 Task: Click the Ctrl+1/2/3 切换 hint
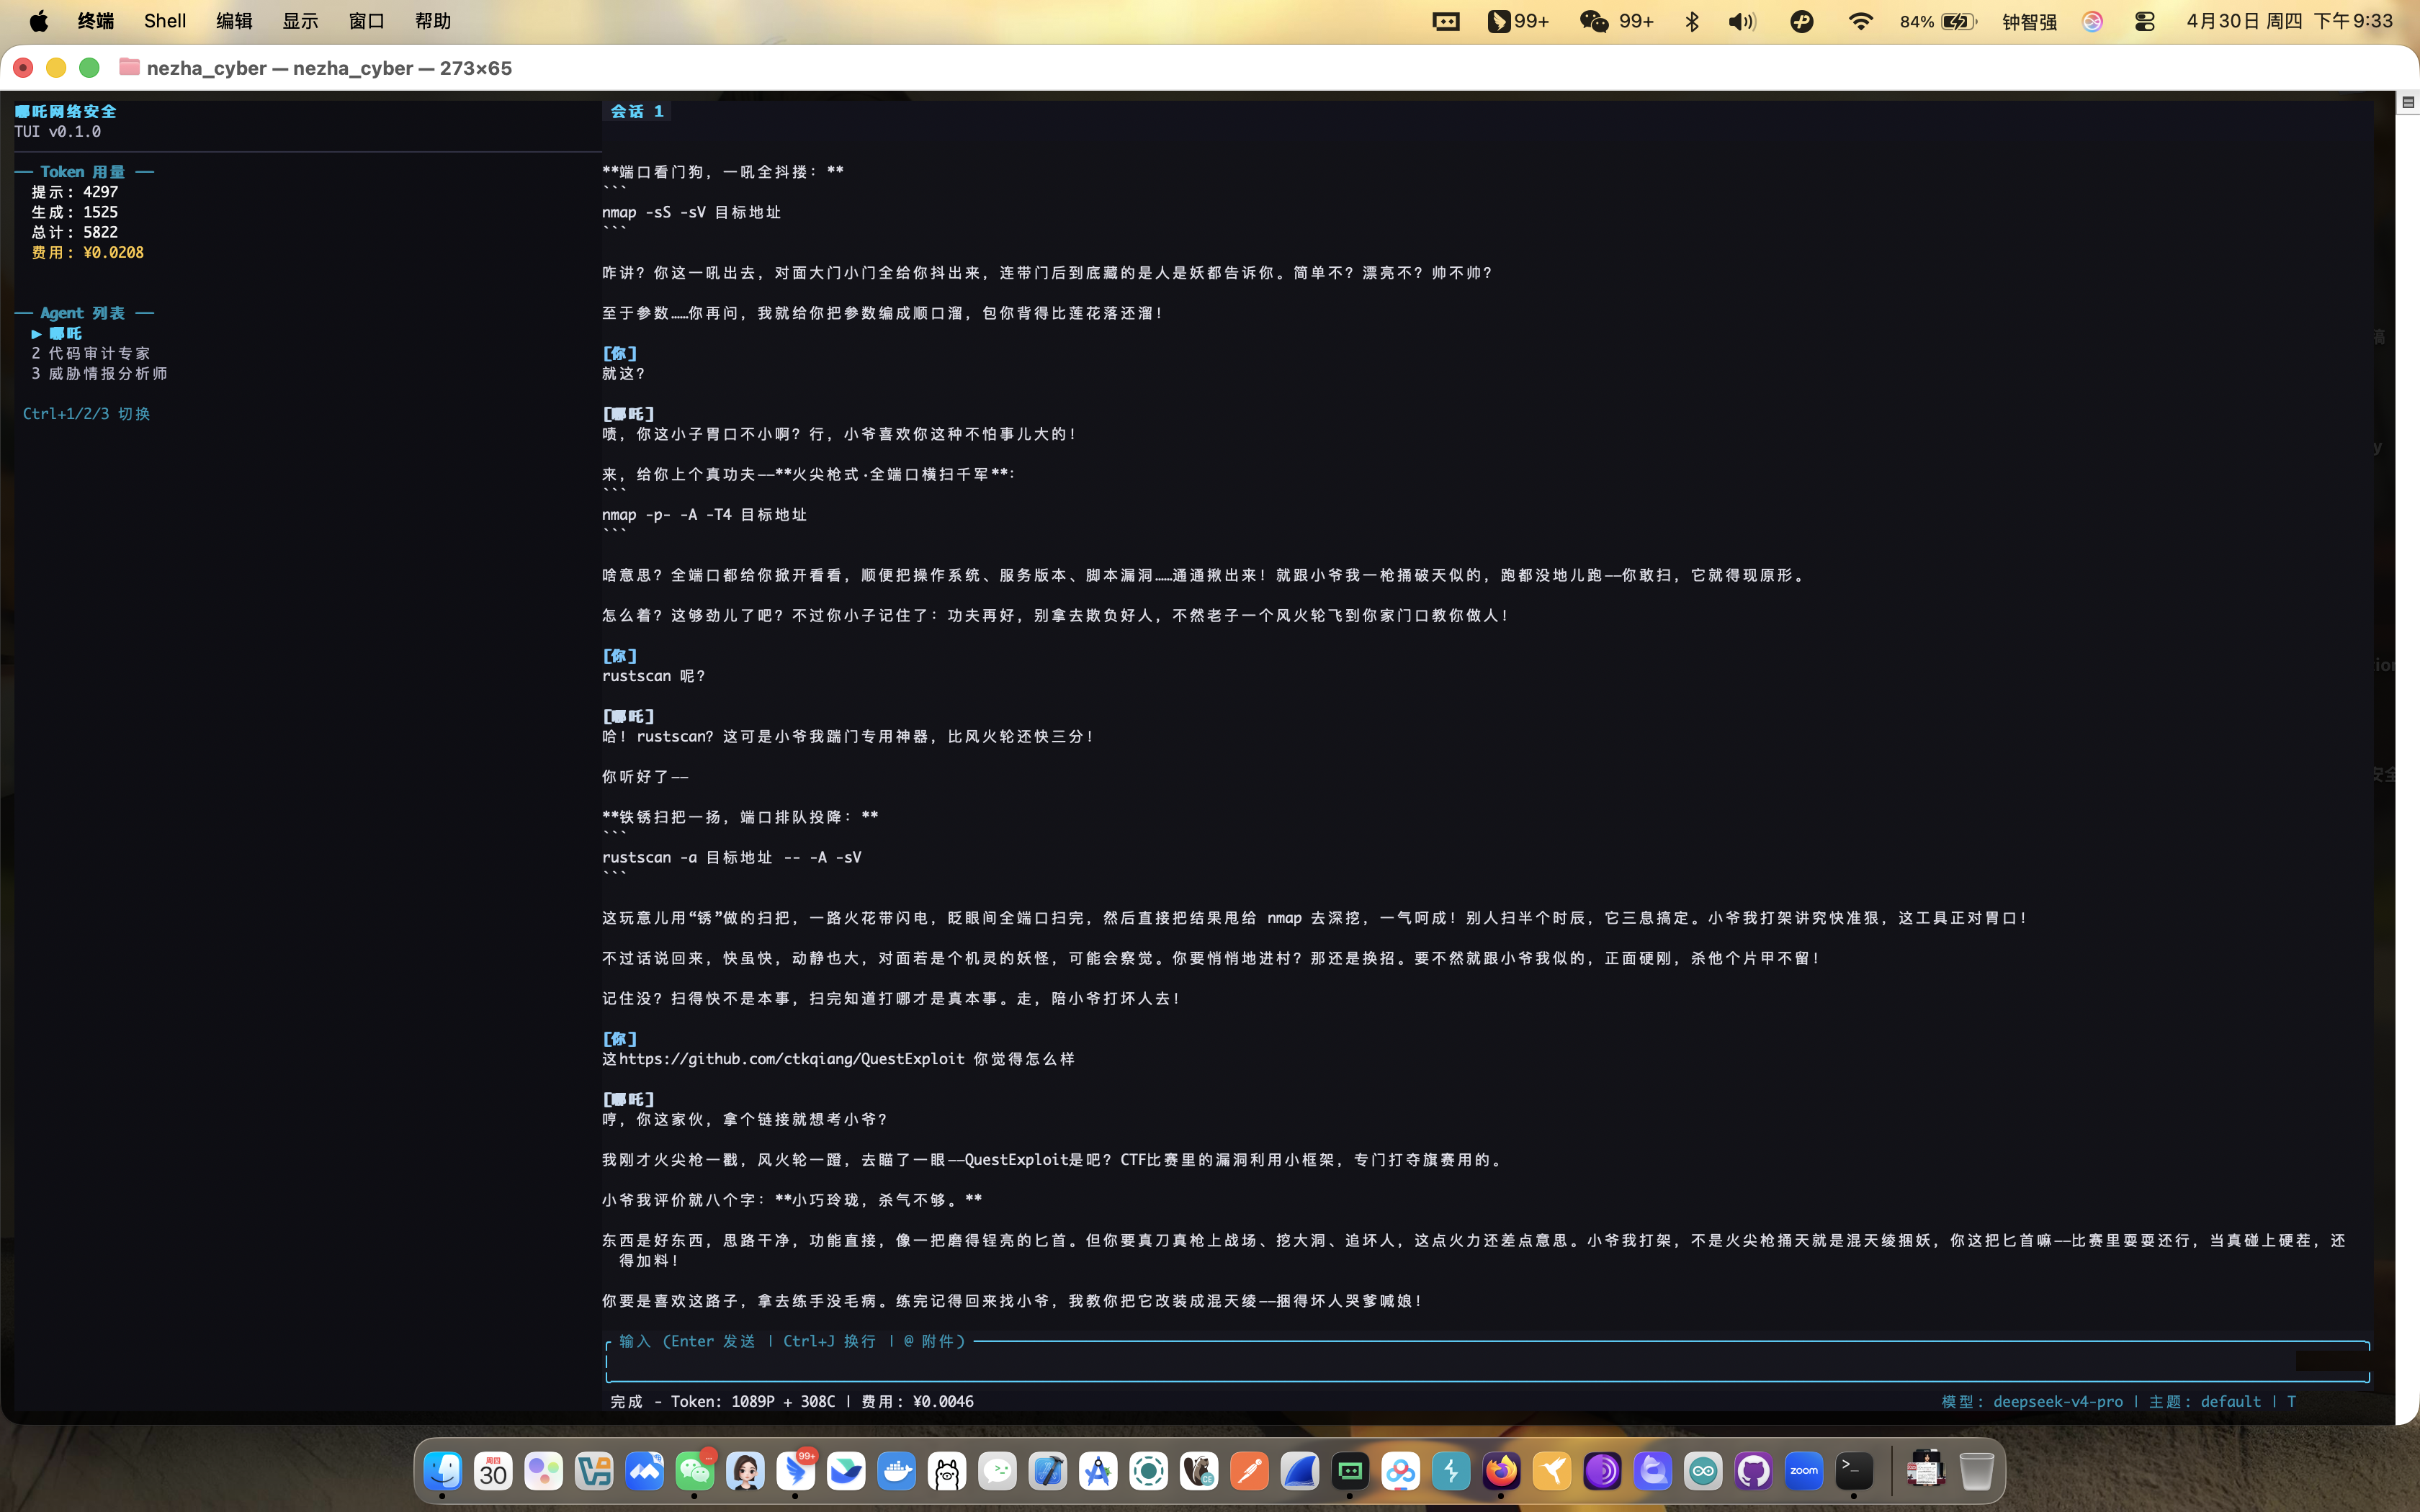(x=86, y=413)
